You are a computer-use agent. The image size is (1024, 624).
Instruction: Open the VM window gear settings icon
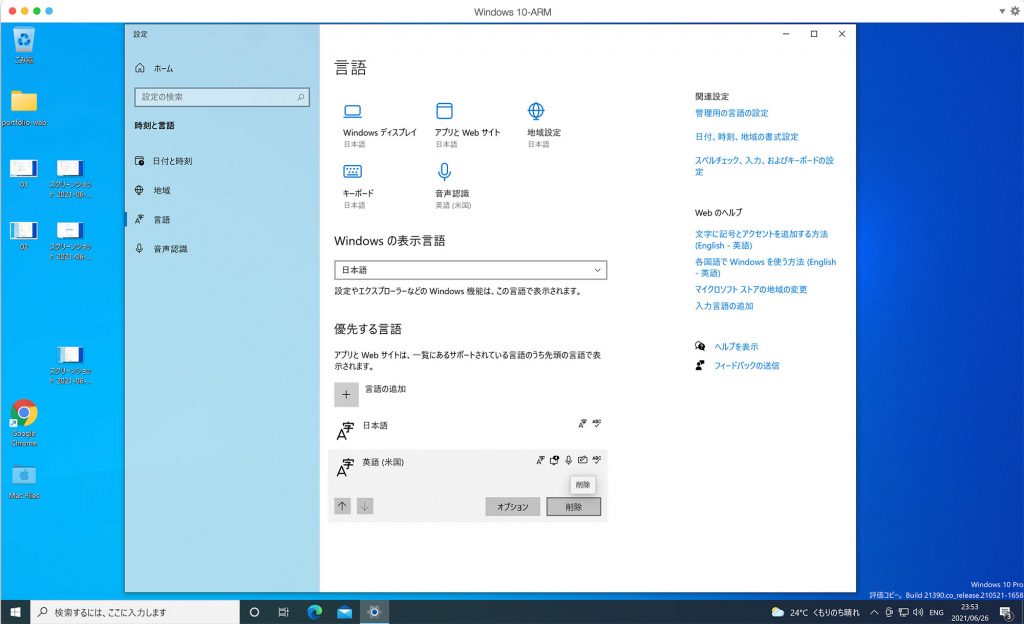point(1016,11)
